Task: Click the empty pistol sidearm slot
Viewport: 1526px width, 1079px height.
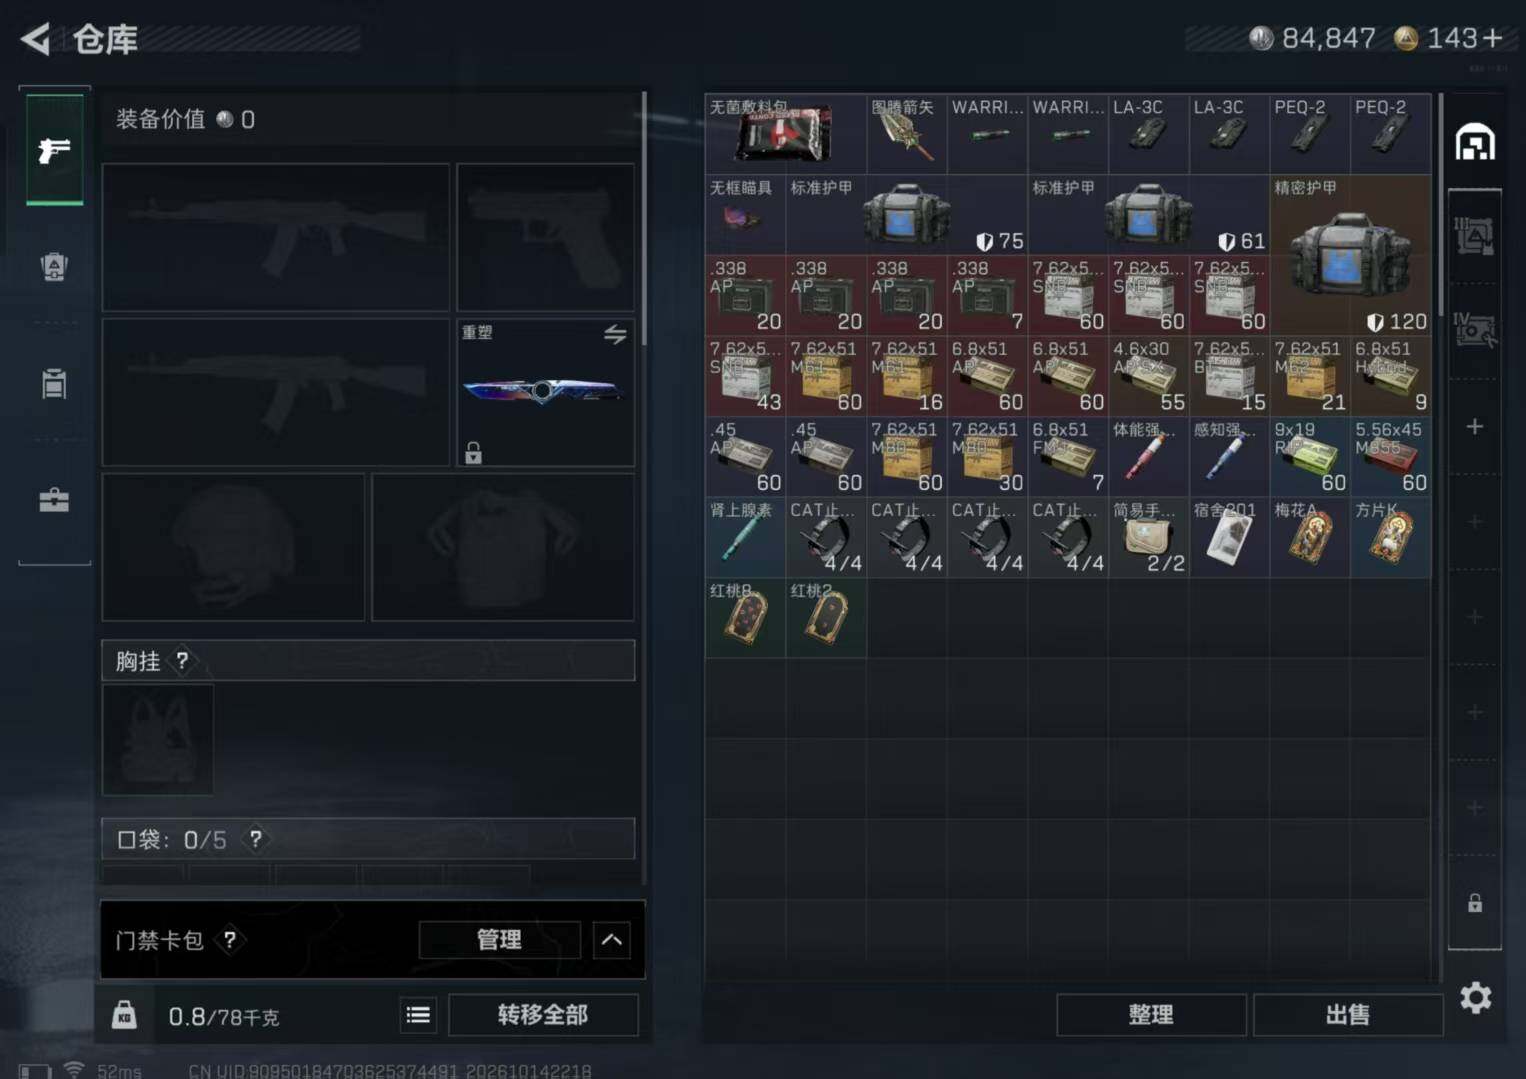Action: (x=545, y=237)
